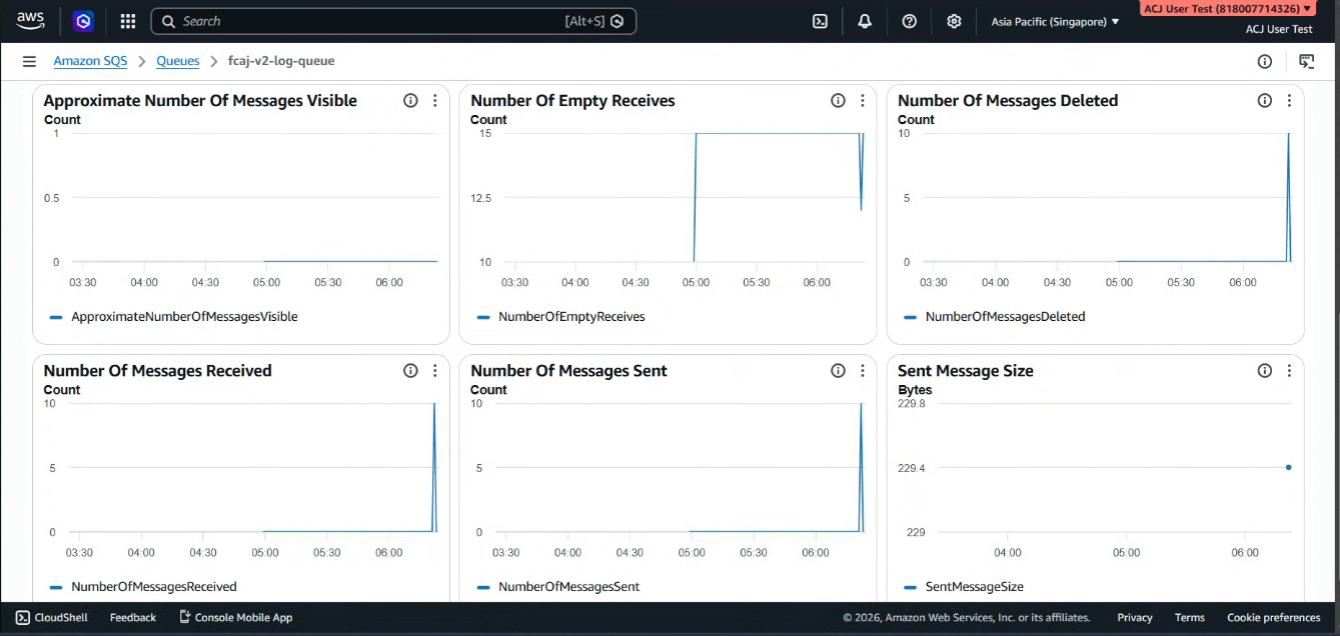Show info for Number Of Messages Received
The height and width of the screenshot is (636, 1340).
(410, 370)
